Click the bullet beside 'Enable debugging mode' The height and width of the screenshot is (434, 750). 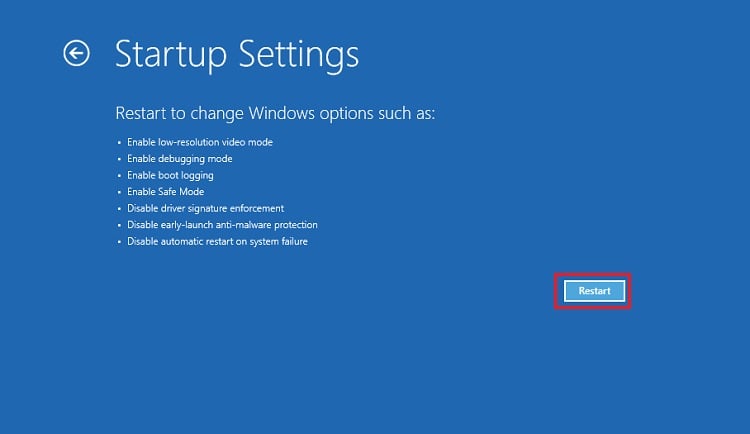(119, 159)
